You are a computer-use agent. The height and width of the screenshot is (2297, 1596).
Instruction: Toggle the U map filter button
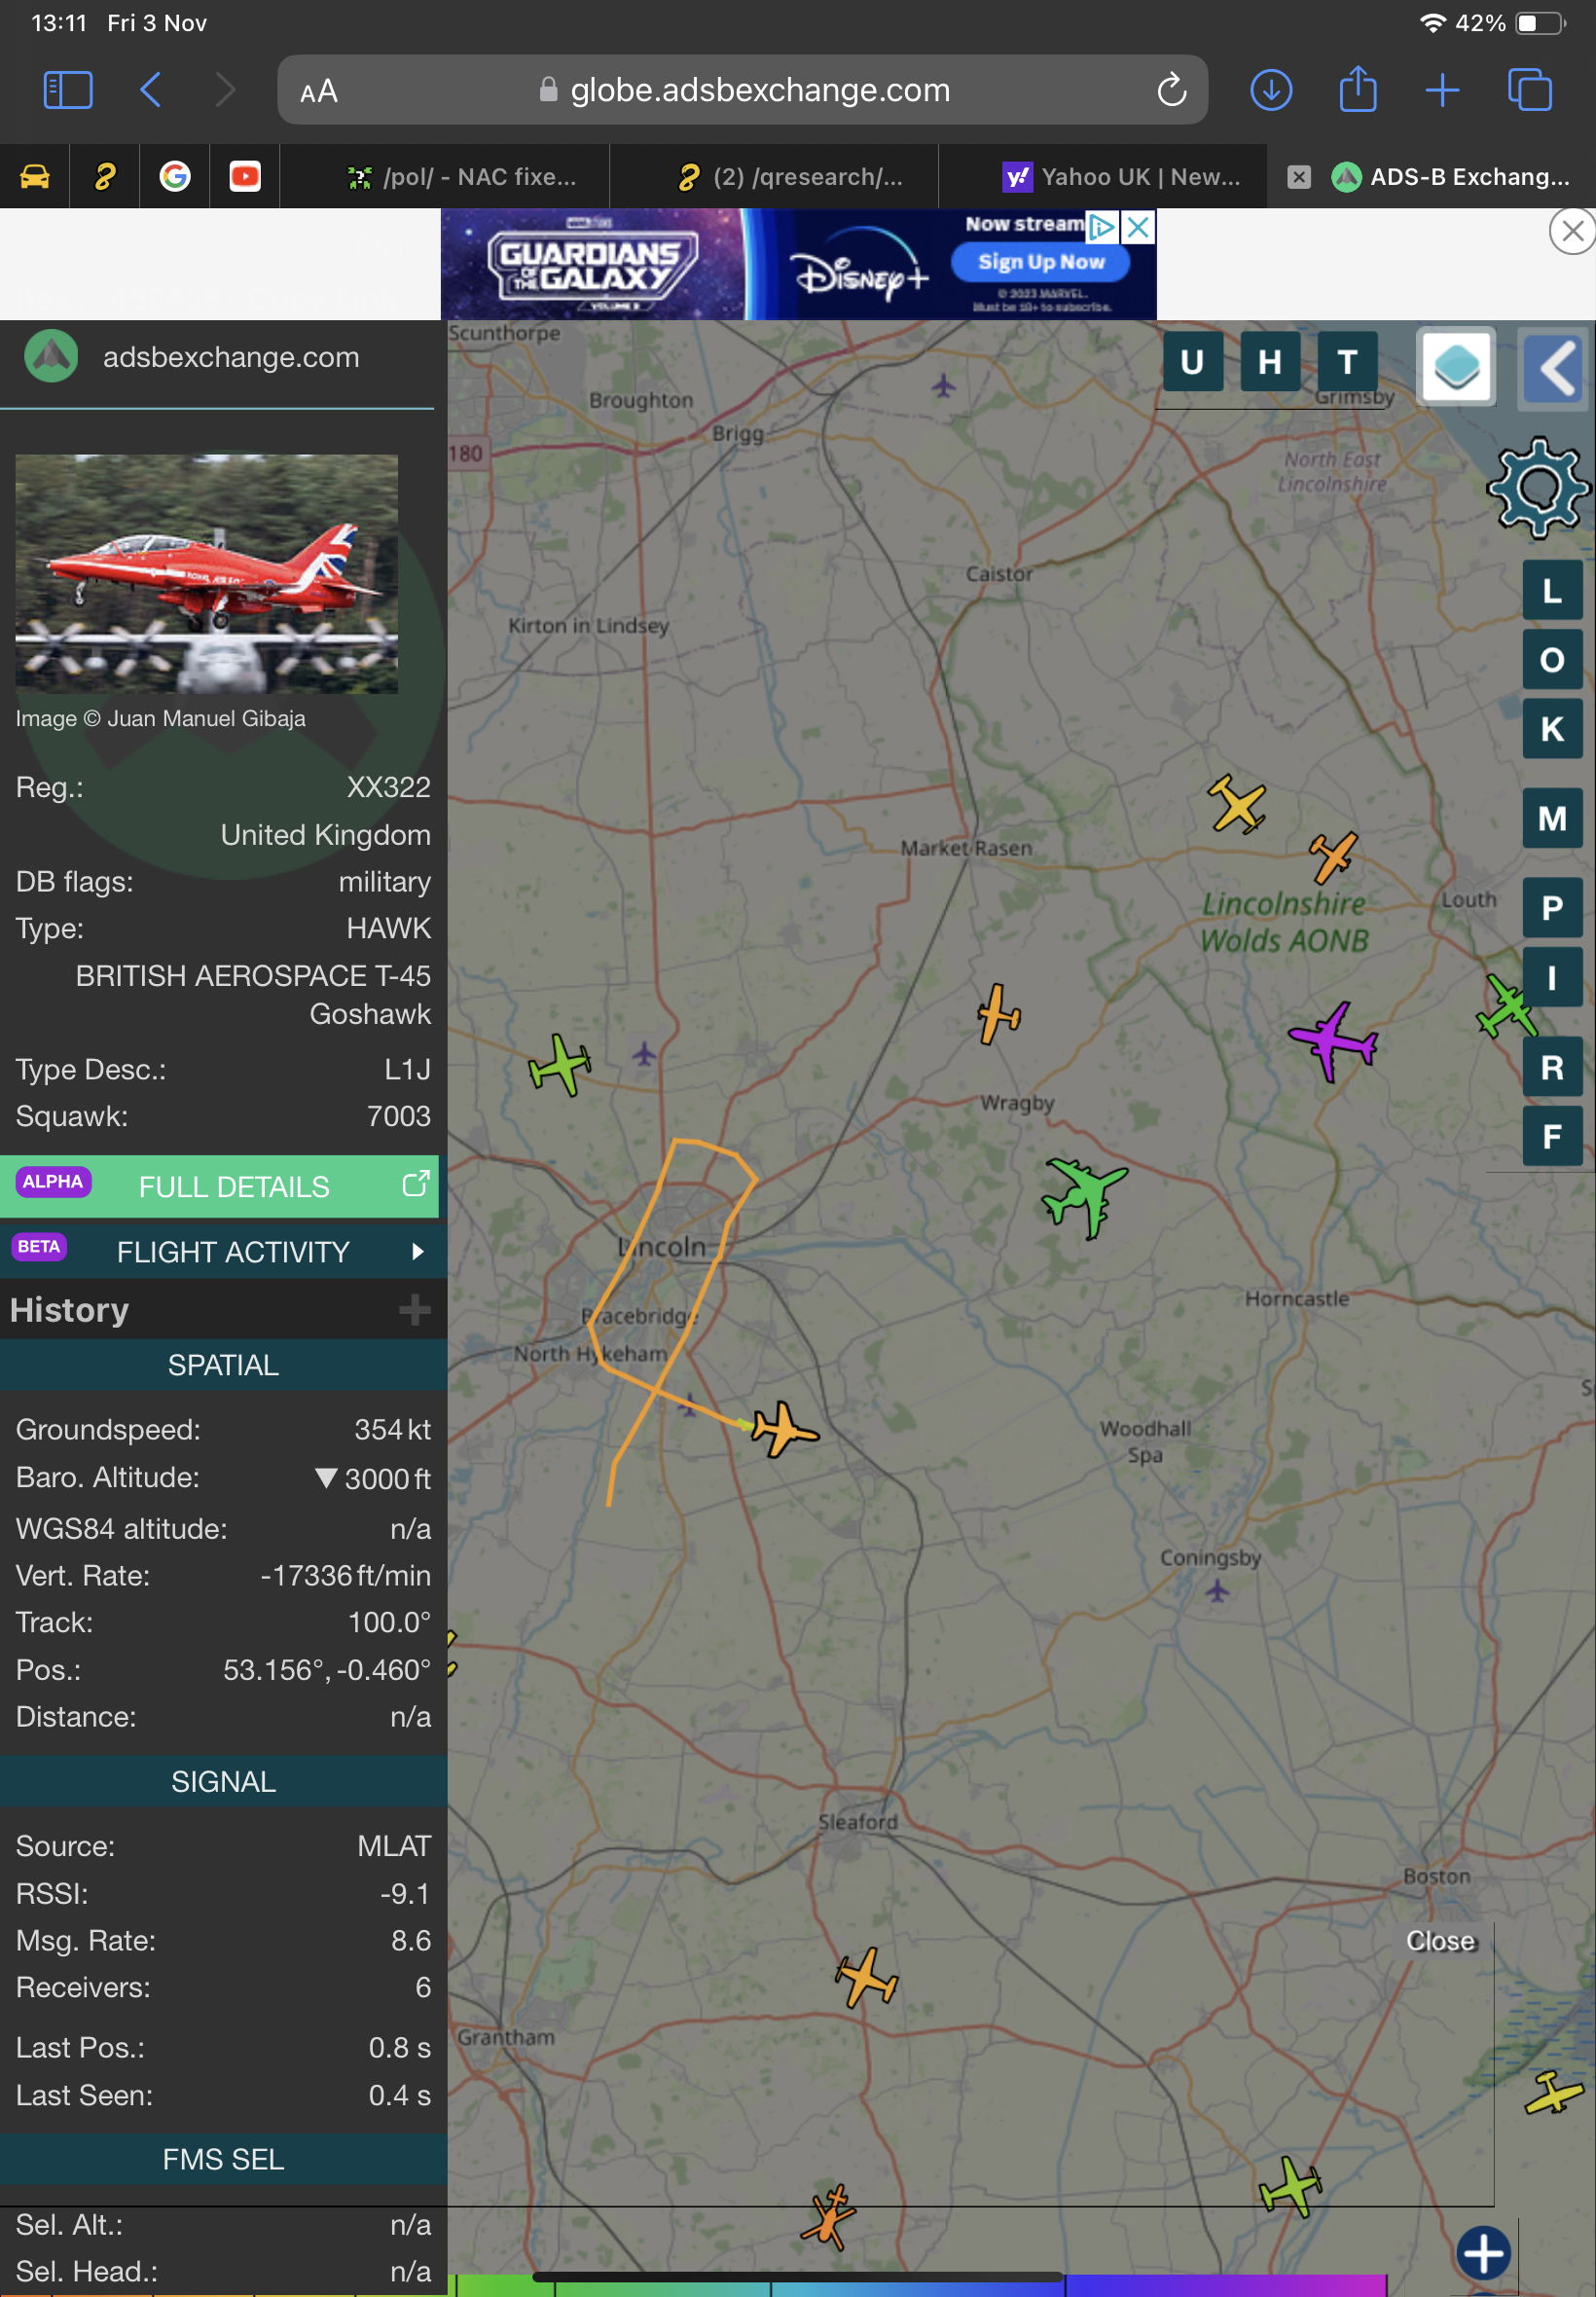pyautogui.click(x=1191, y=361)
